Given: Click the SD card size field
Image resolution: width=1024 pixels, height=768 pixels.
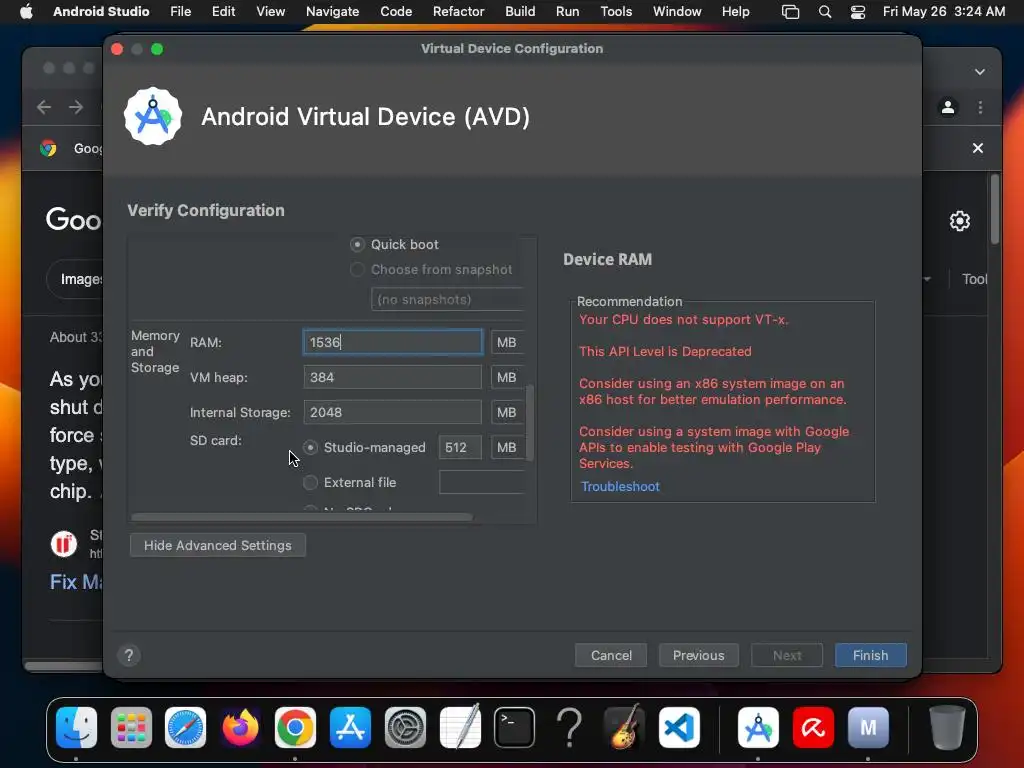Looking at the screenshot, I should tap(460, 447).
